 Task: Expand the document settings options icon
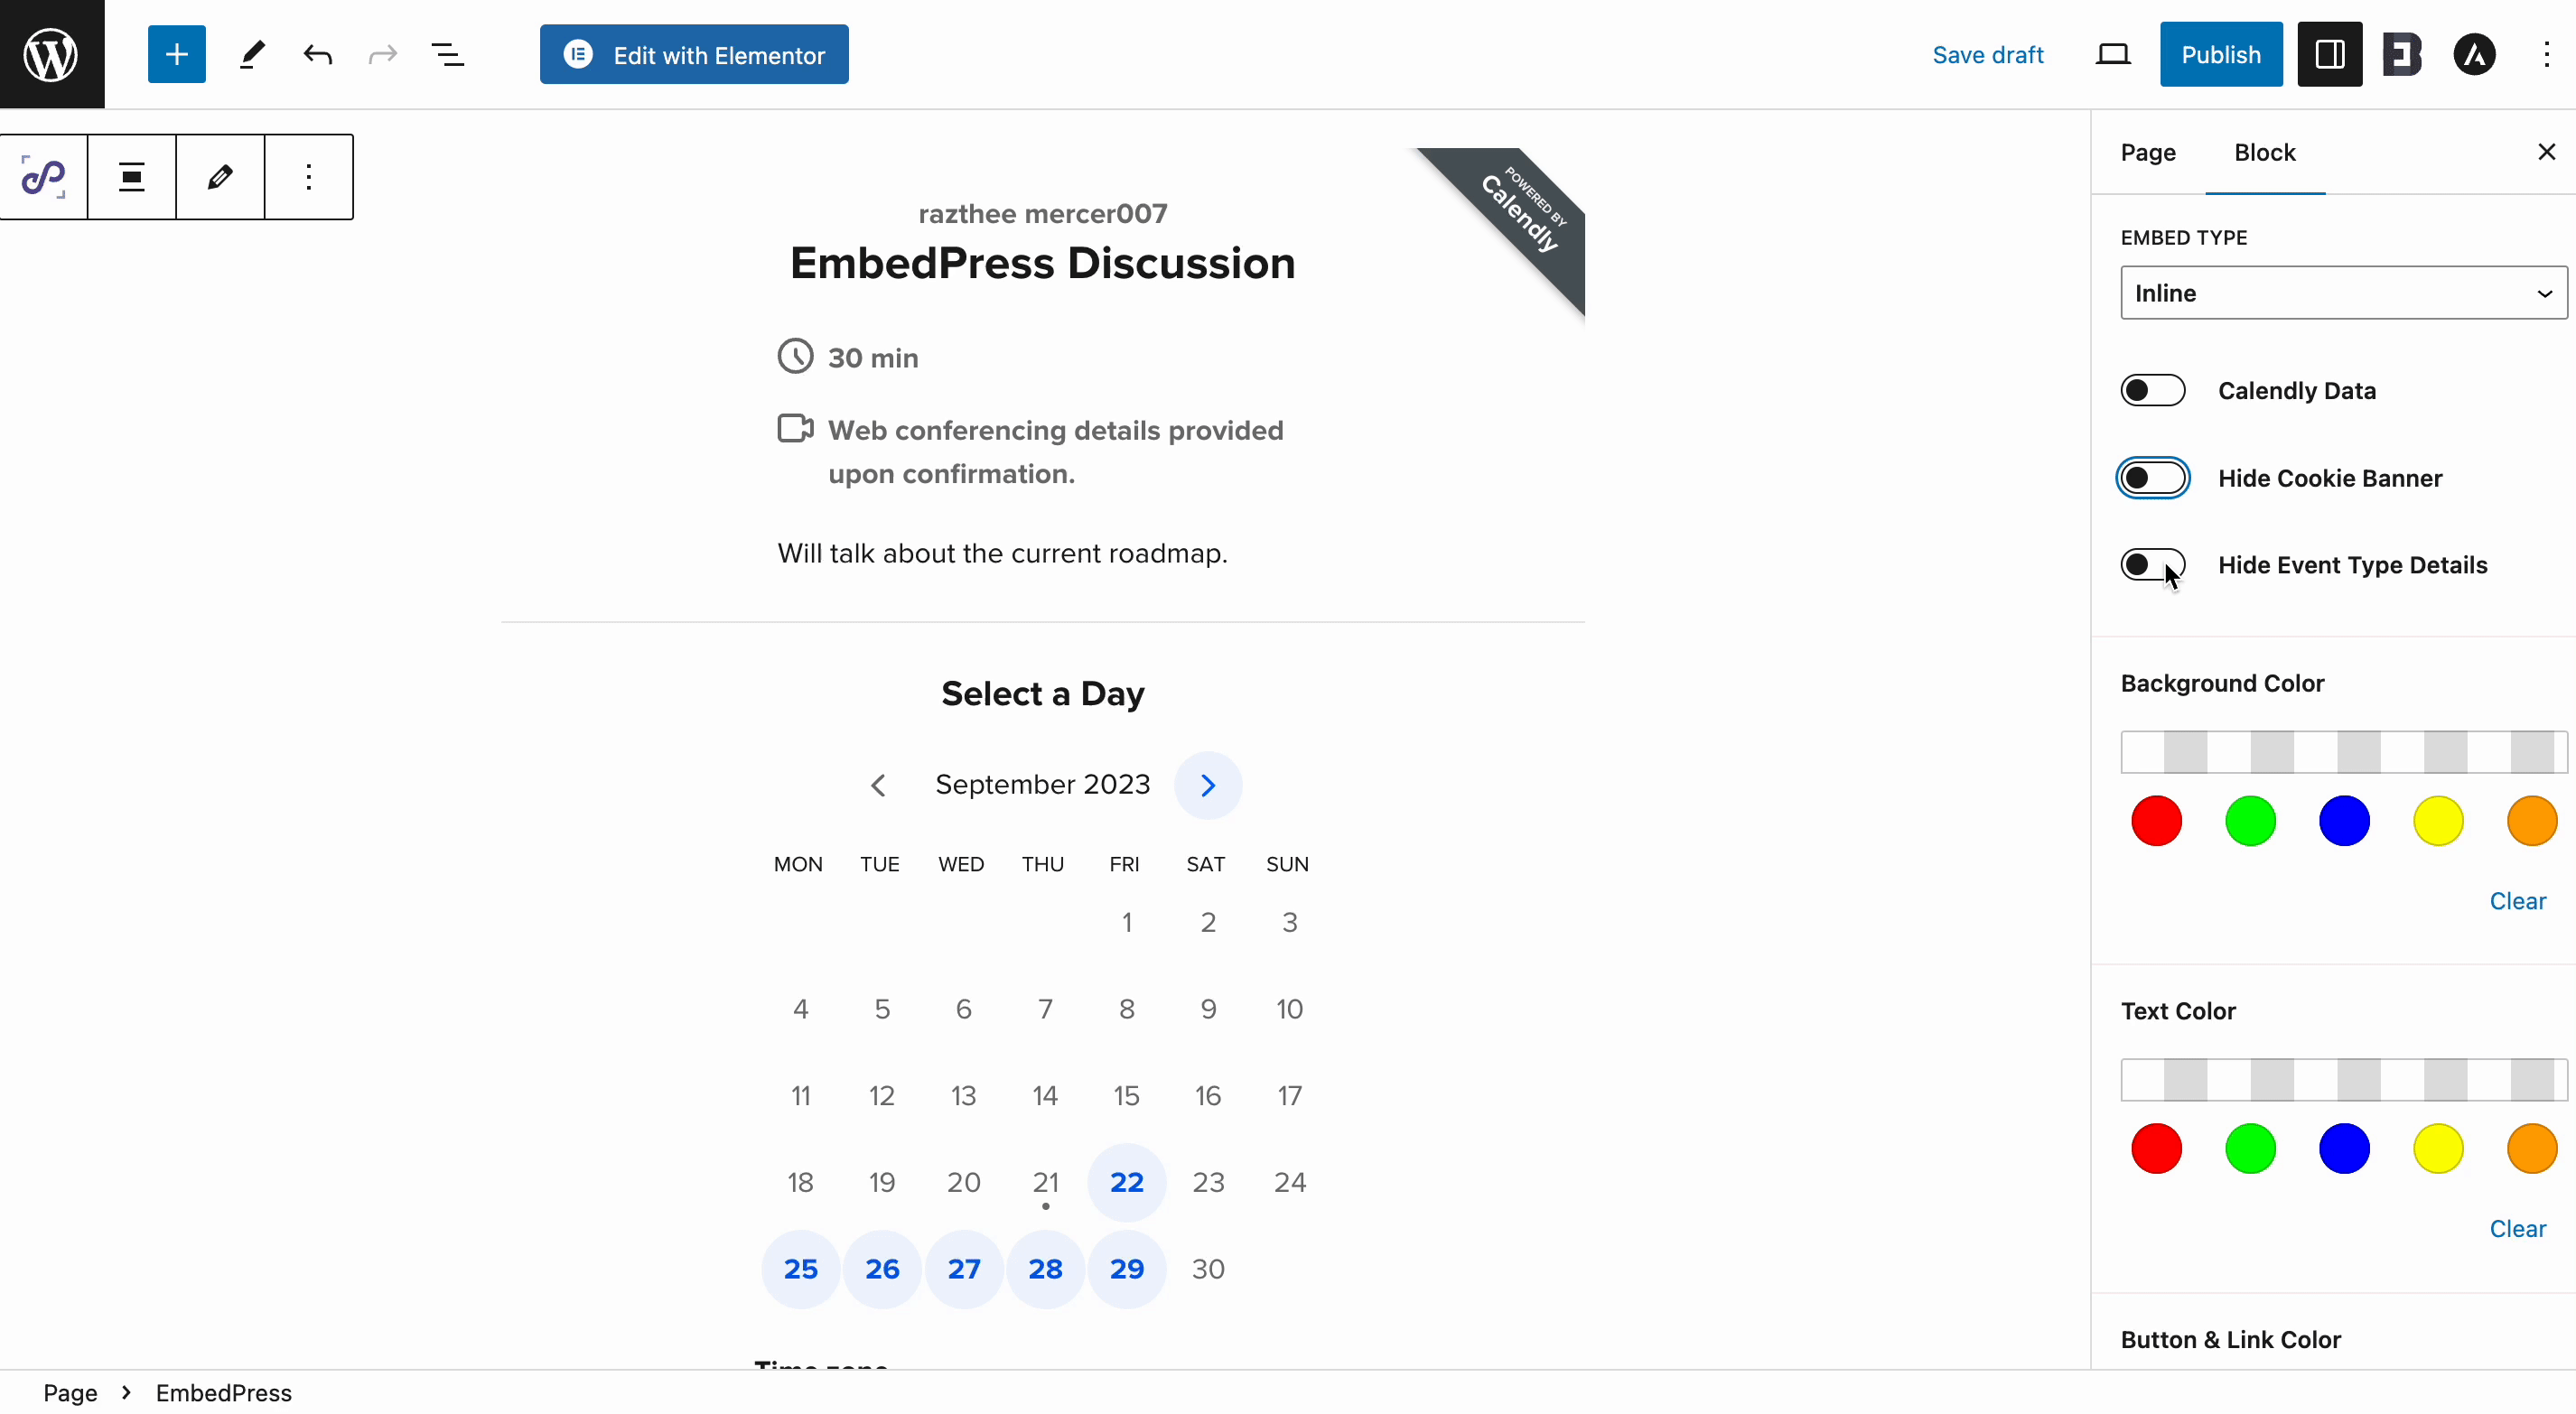click(450, 54)
